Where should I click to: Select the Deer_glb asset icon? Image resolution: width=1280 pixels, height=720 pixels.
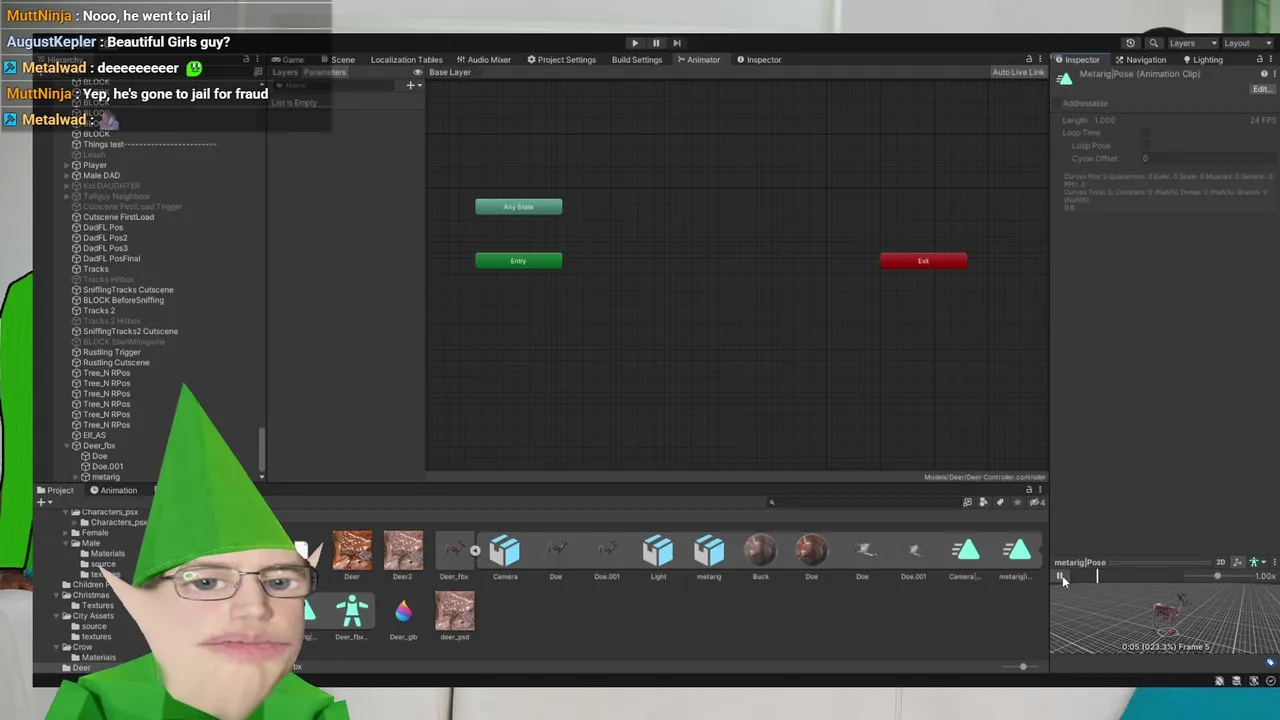point(403,612)
